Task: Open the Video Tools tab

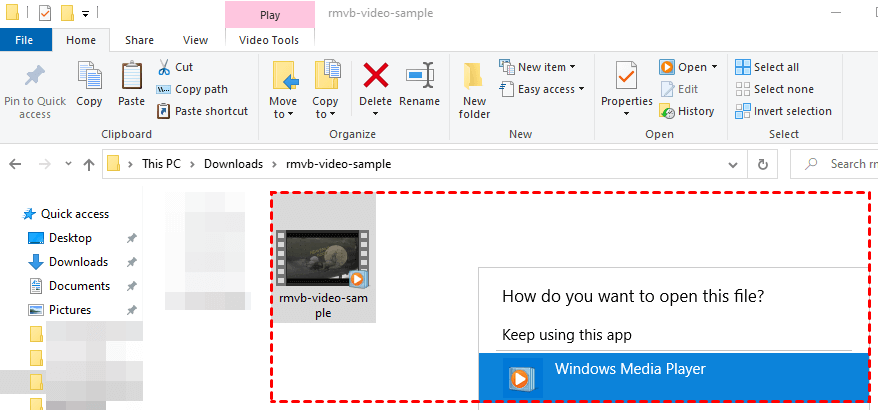Action: [269, 40]
